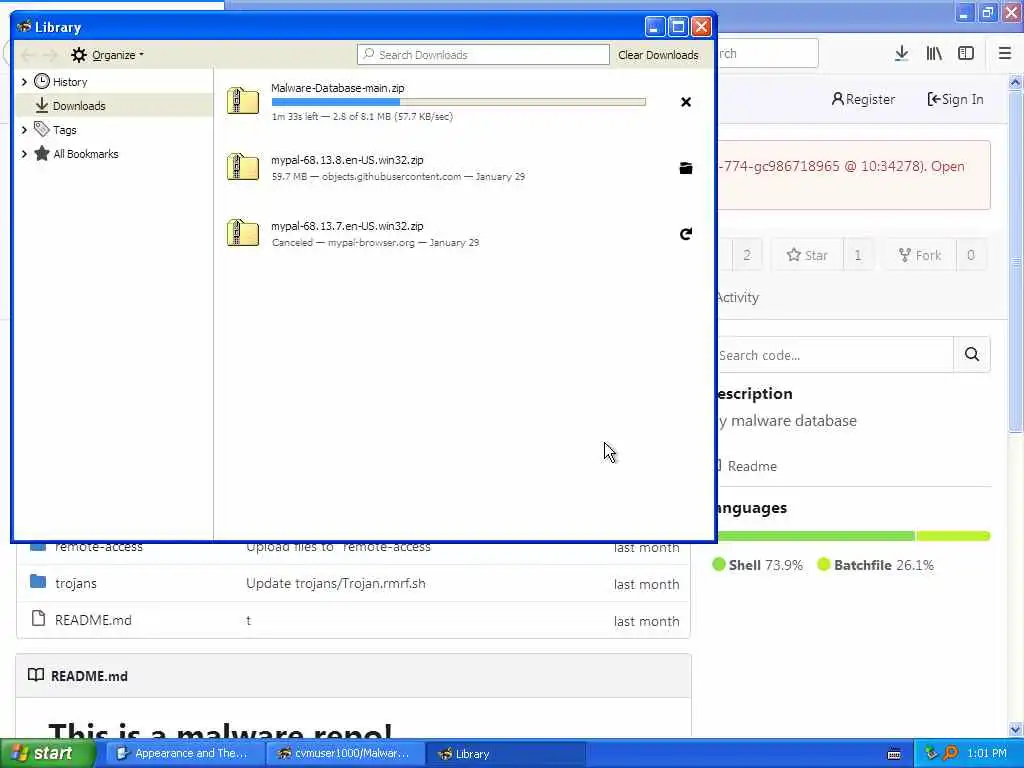Image resolution: width=1024 pixels, height=768 pixels.
Task: Click the Malware-Database-main.zip download progress bar
Action: (458, 102)
